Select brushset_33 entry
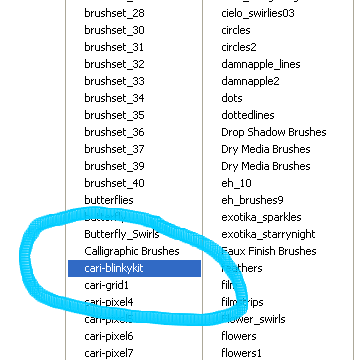The image size is (360, 360). click(x=114, y=81)
